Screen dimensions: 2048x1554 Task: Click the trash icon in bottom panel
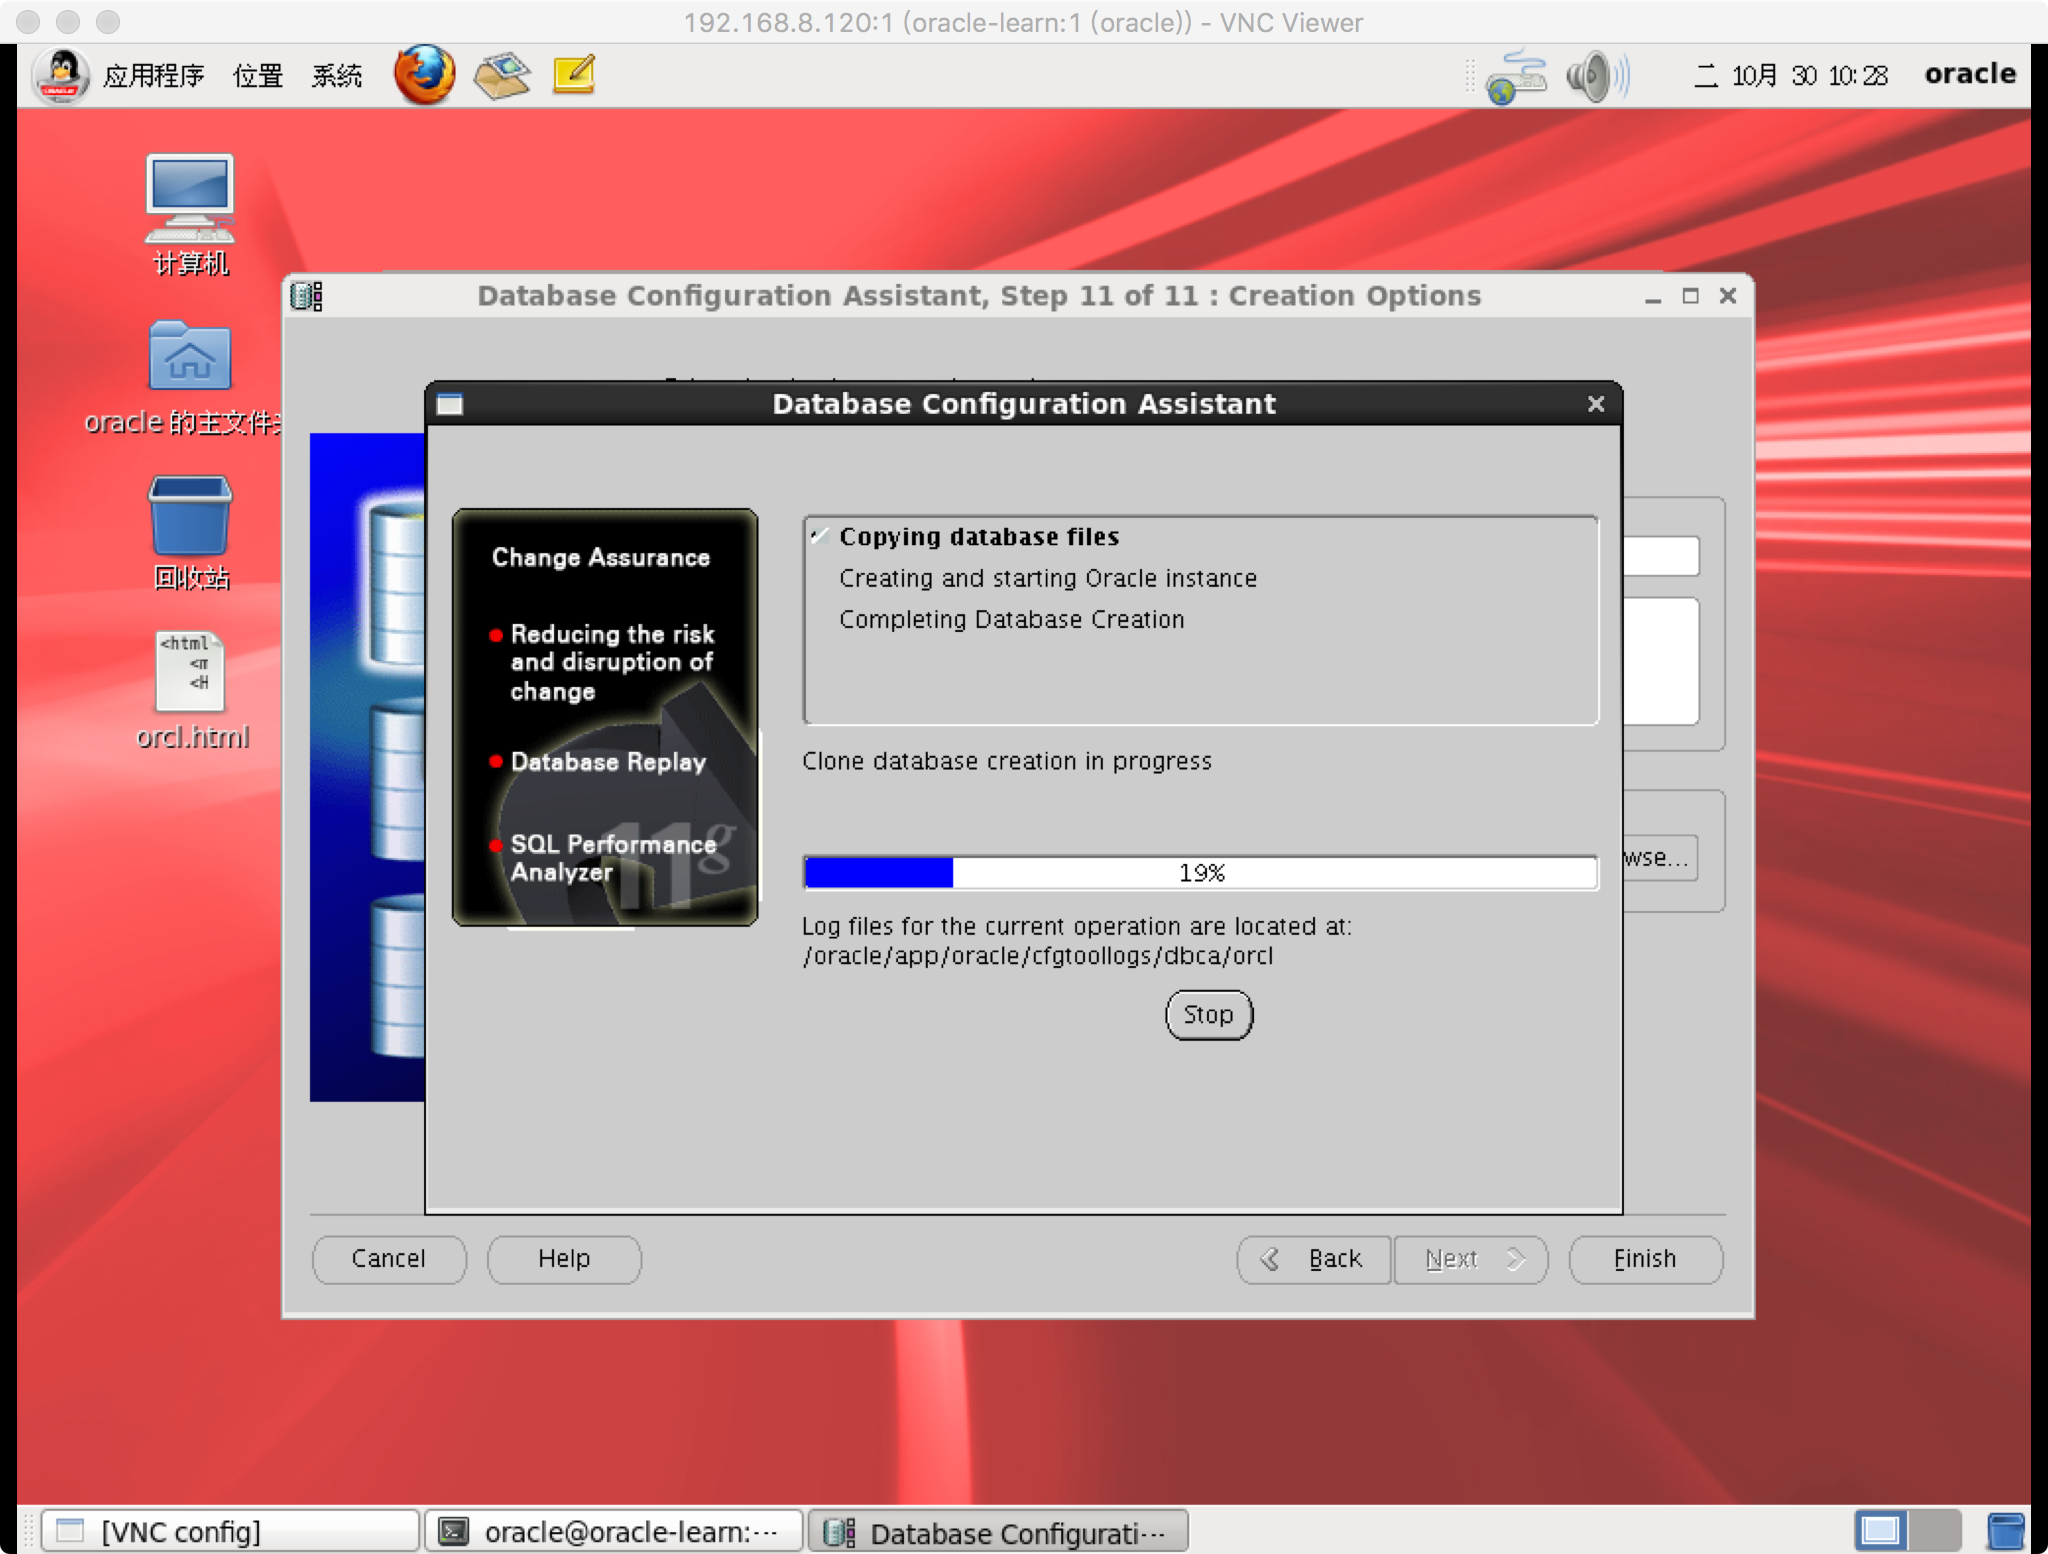click(x=2006, y=1531)
